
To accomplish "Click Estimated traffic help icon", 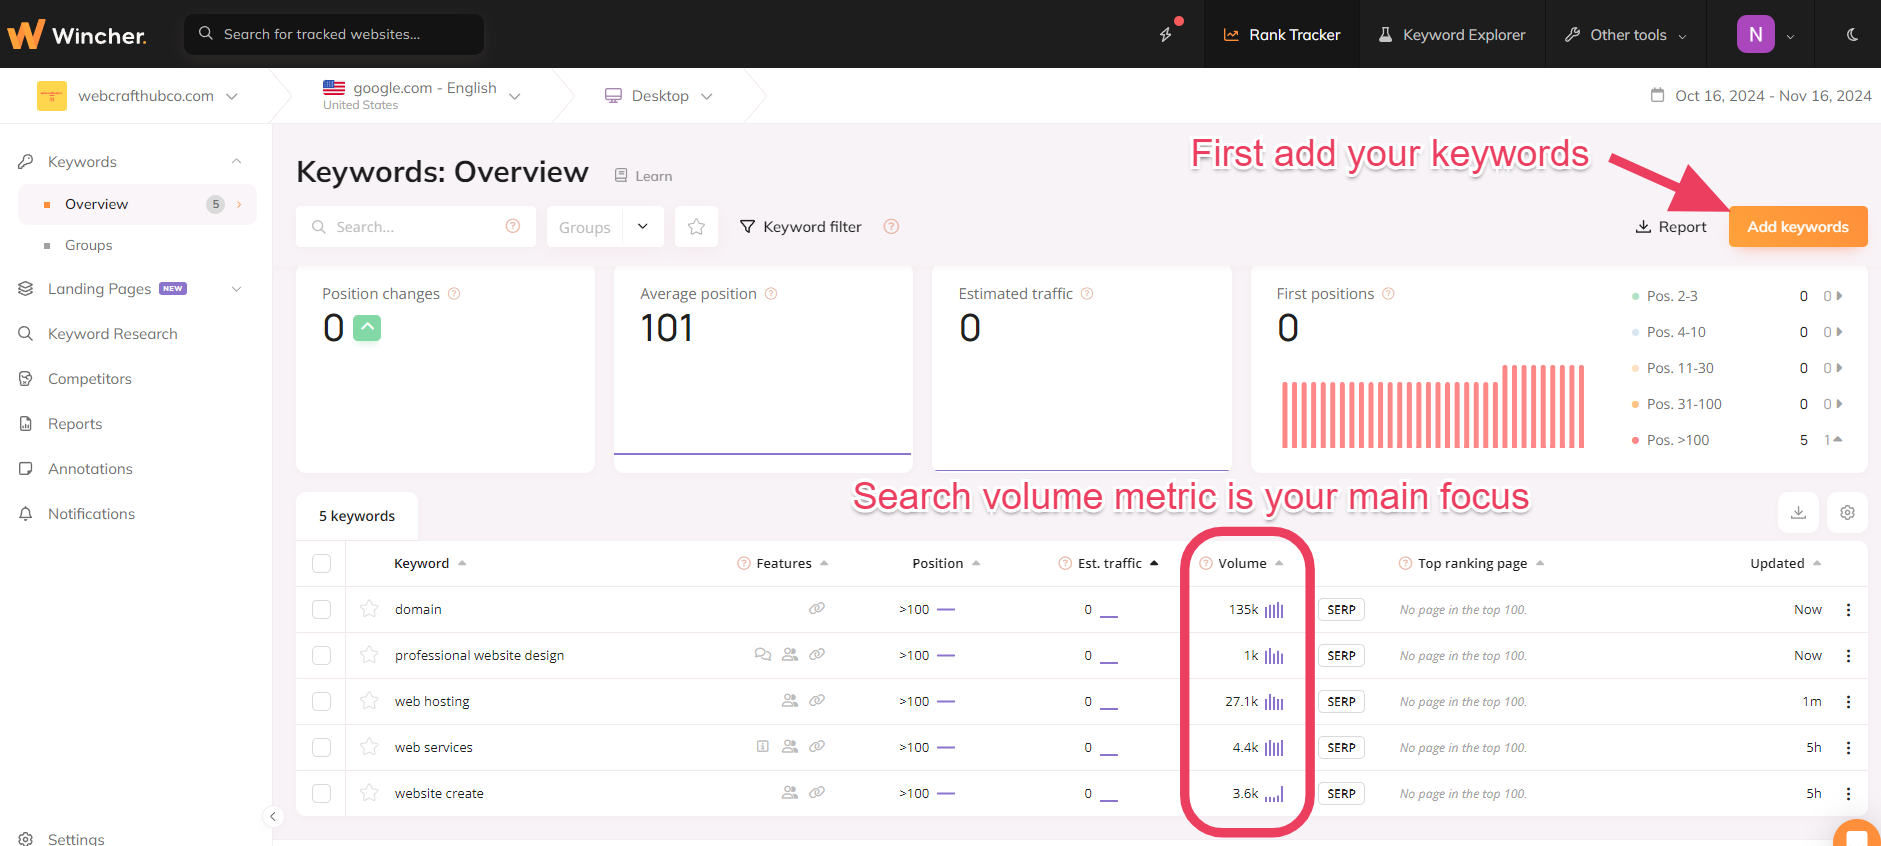I will click(x=1087, y=294).
